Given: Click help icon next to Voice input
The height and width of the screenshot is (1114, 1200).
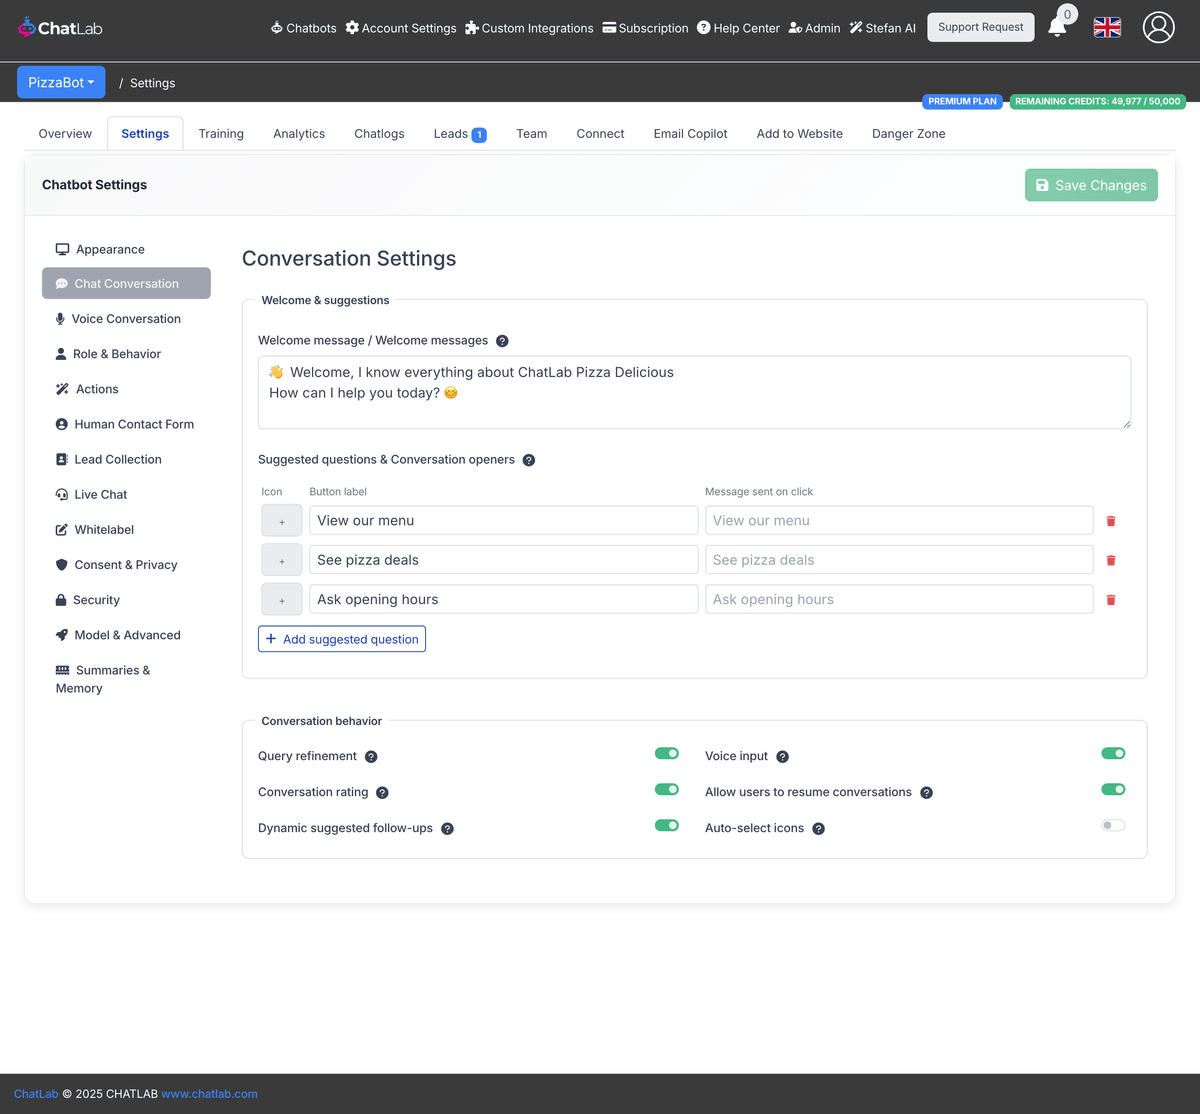Looking at the screenshot, I should tap(783, 757).
